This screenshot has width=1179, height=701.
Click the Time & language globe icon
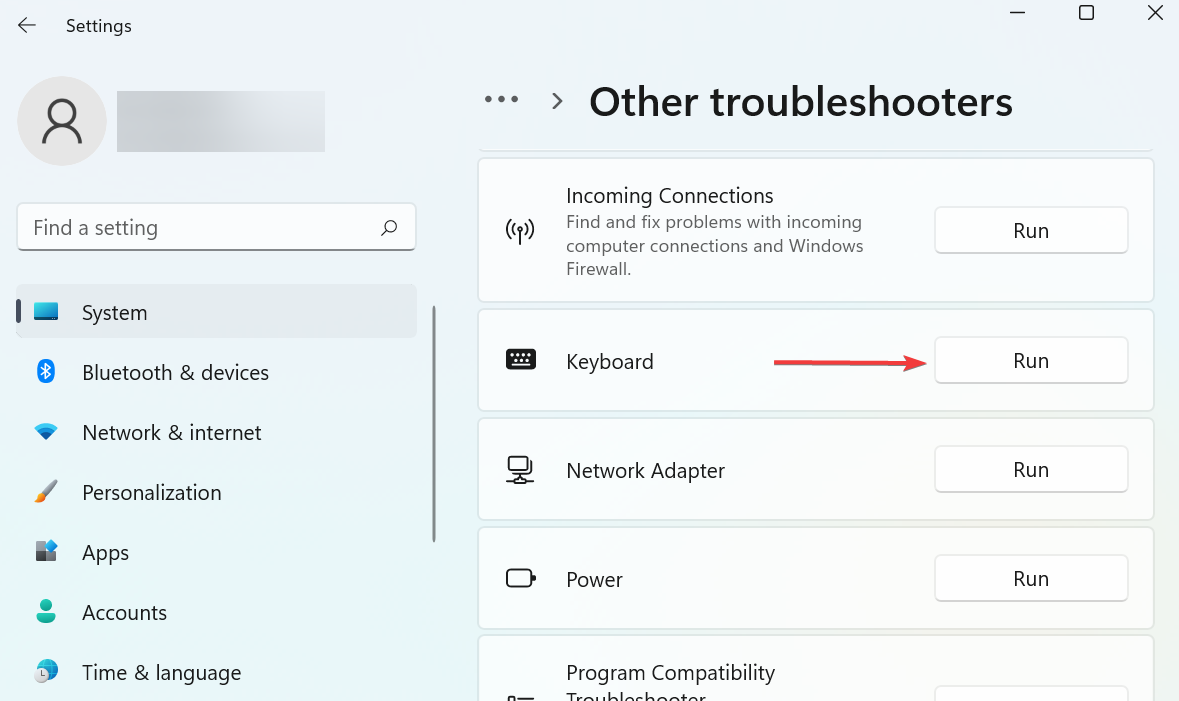[x=46, y=672]
